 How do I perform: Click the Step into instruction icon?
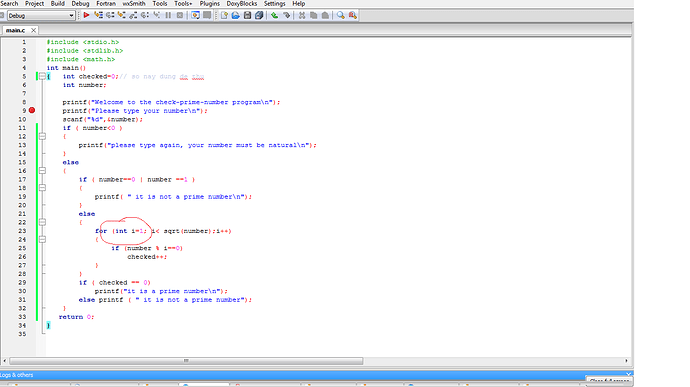[x=156, y=15]
